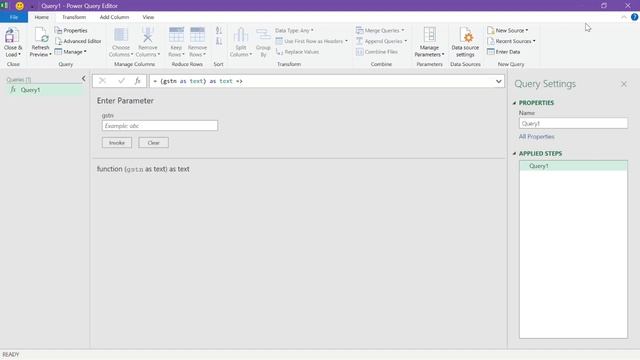Sort ascending with the A-Z icon
The image size is (640, 360).
coord(219,31)
